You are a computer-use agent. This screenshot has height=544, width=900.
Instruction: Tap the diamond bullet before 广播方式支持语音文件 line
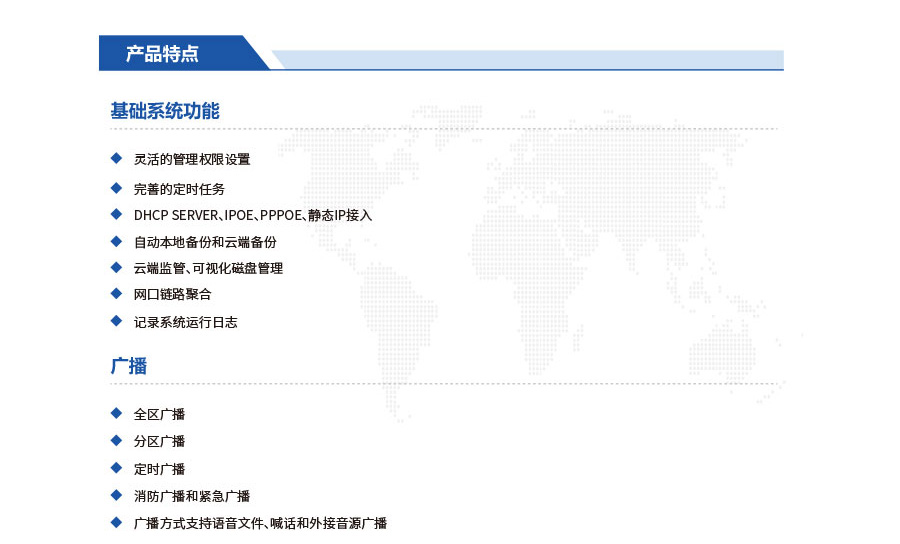click(116, 522)
